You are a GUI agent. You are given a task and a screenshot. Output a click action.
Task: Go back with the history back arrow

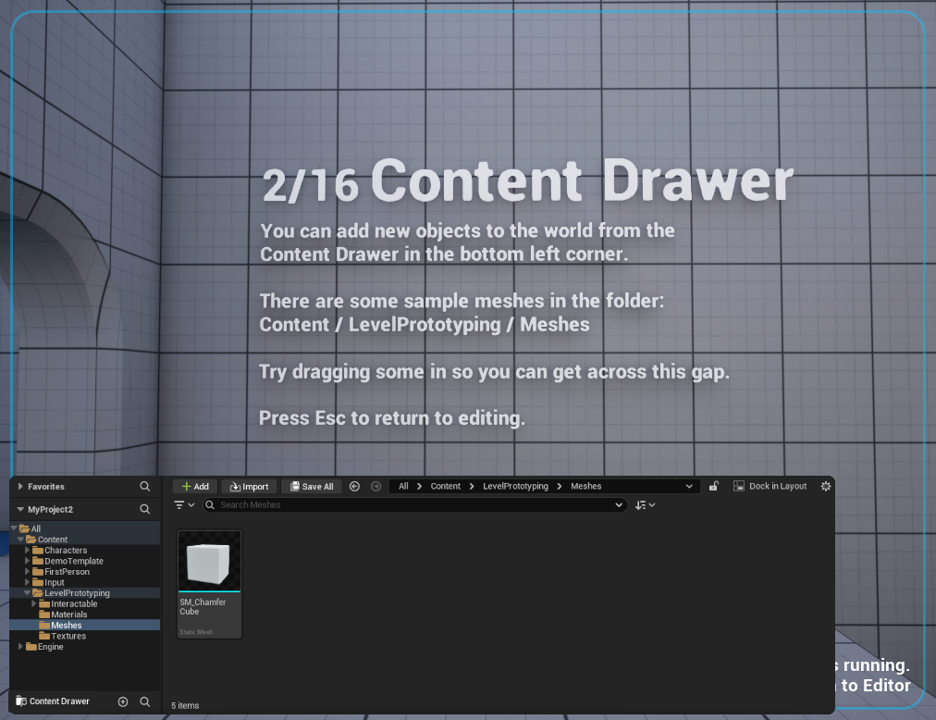[x=354, y=487]
